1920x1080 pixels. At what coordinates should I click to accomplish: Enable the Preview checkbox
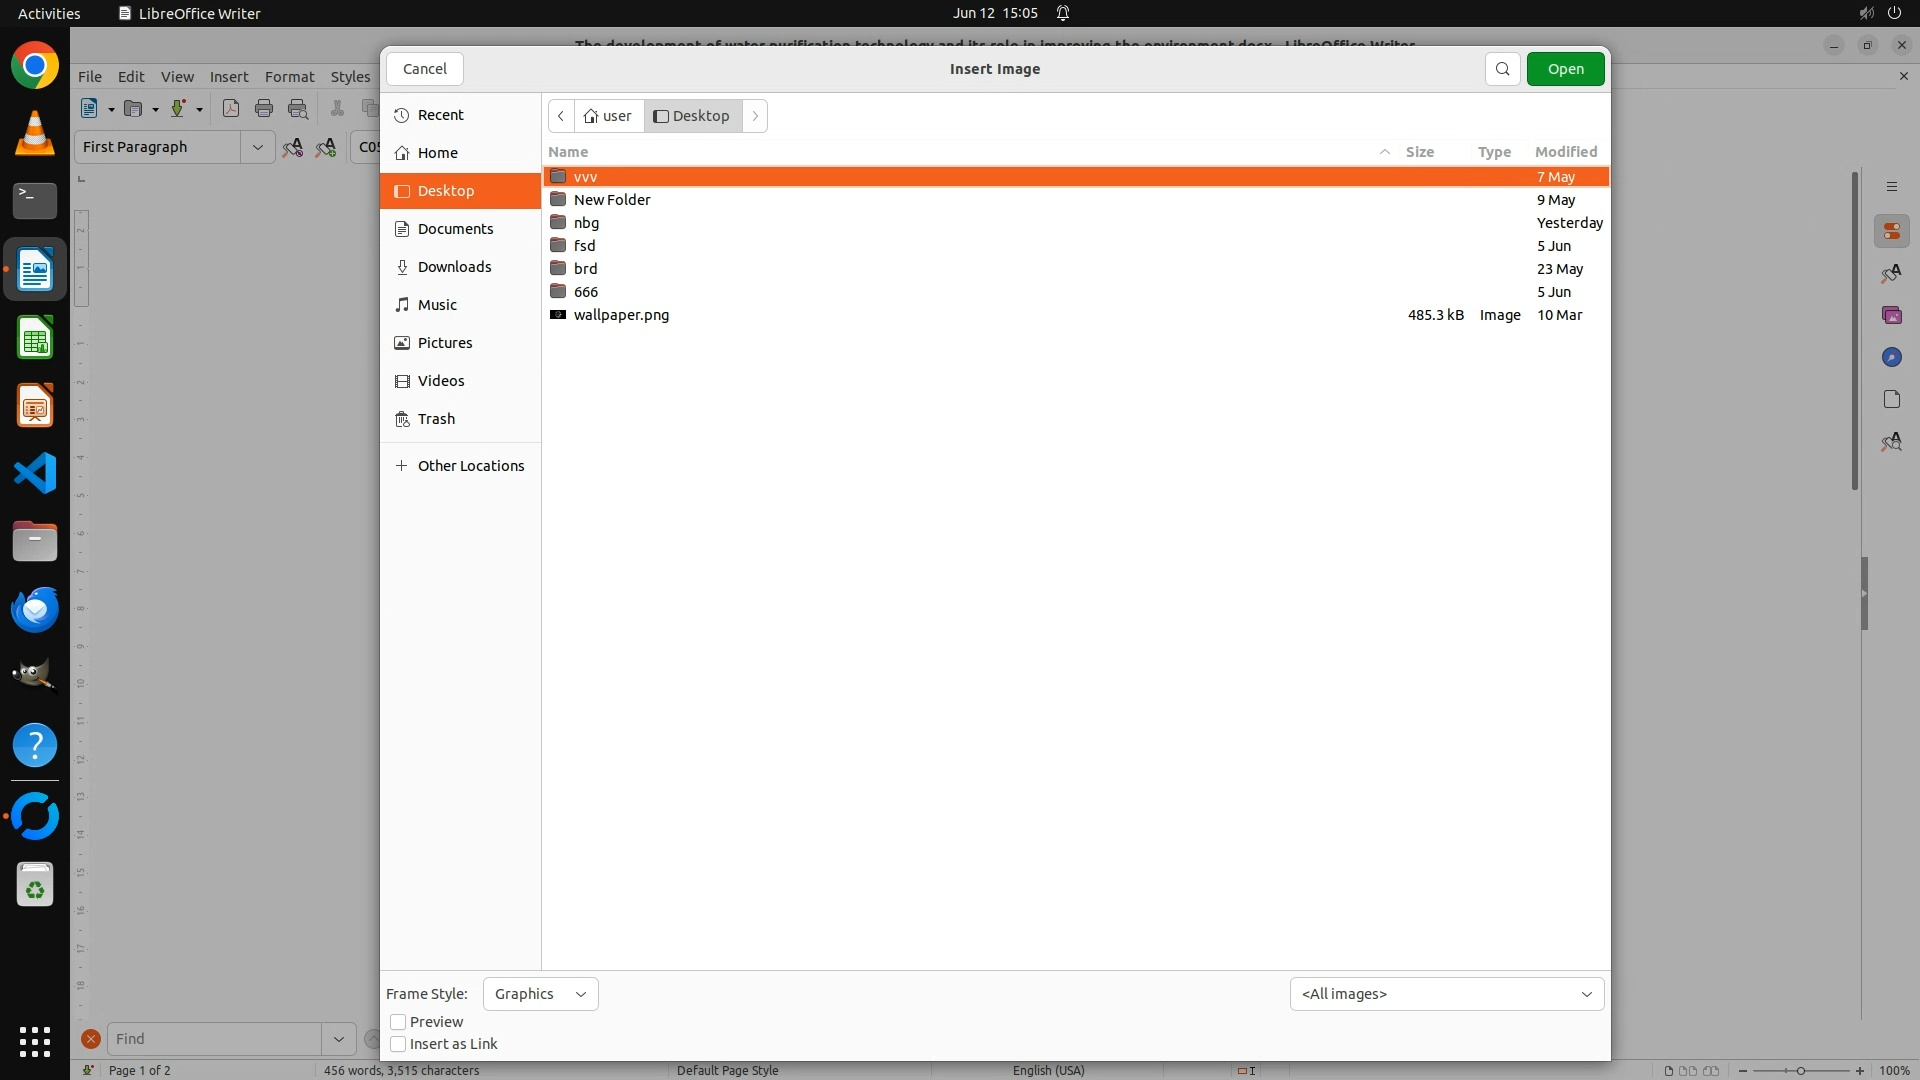[398, 1022]
